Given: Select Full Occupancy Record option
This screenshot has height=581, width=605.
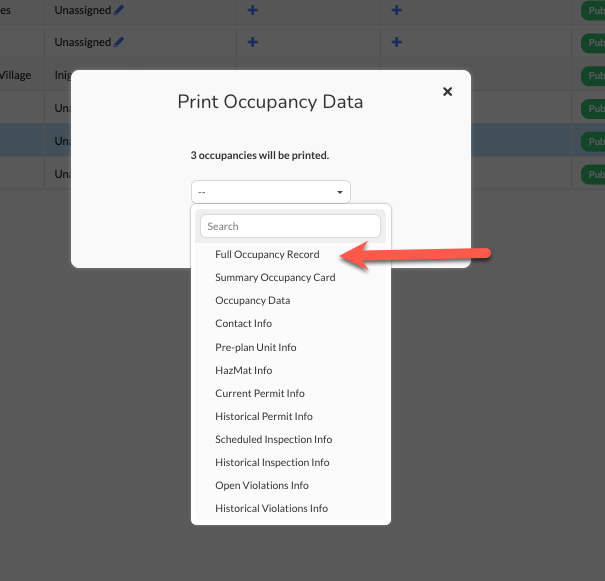Looking at the screenshot, I should coord(267,255).
